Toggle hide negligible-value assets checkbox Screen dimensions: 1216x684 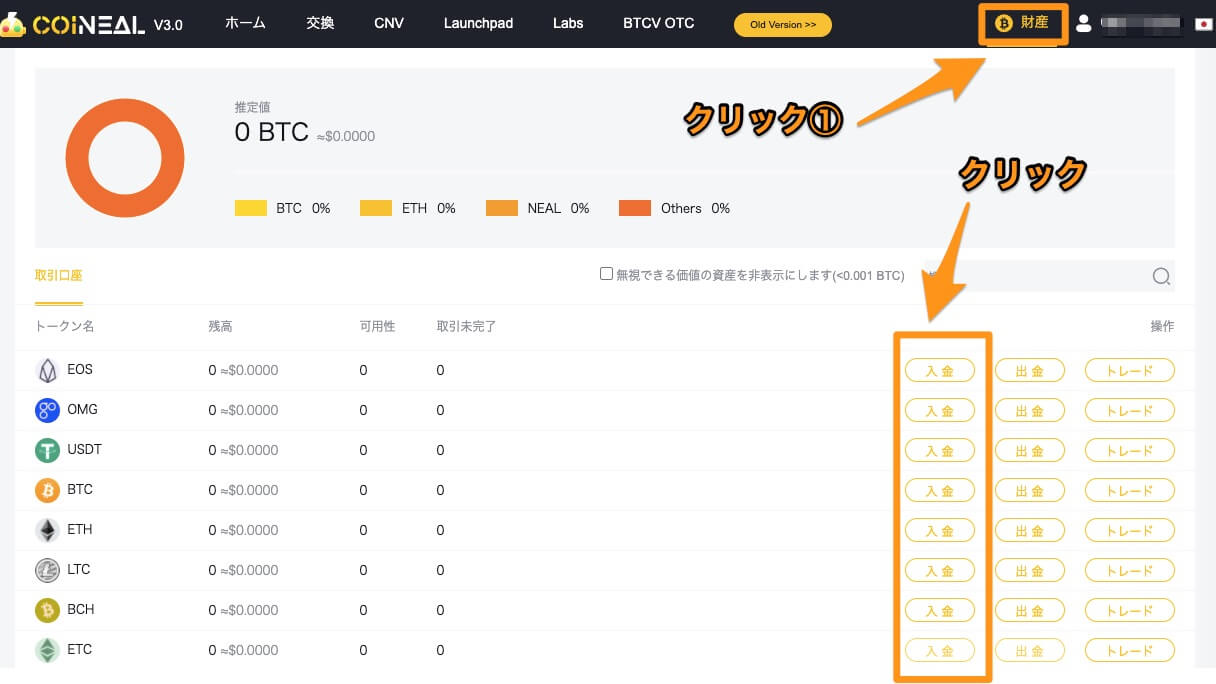[606, 273]
